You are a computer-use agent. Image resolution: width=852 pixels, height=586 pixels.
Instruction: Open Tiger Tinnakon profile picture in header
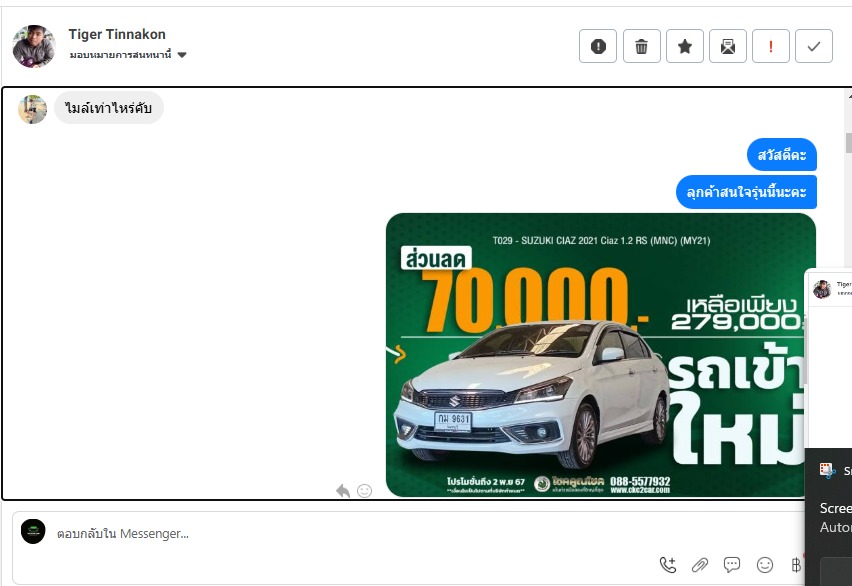[x=34, y=46]
